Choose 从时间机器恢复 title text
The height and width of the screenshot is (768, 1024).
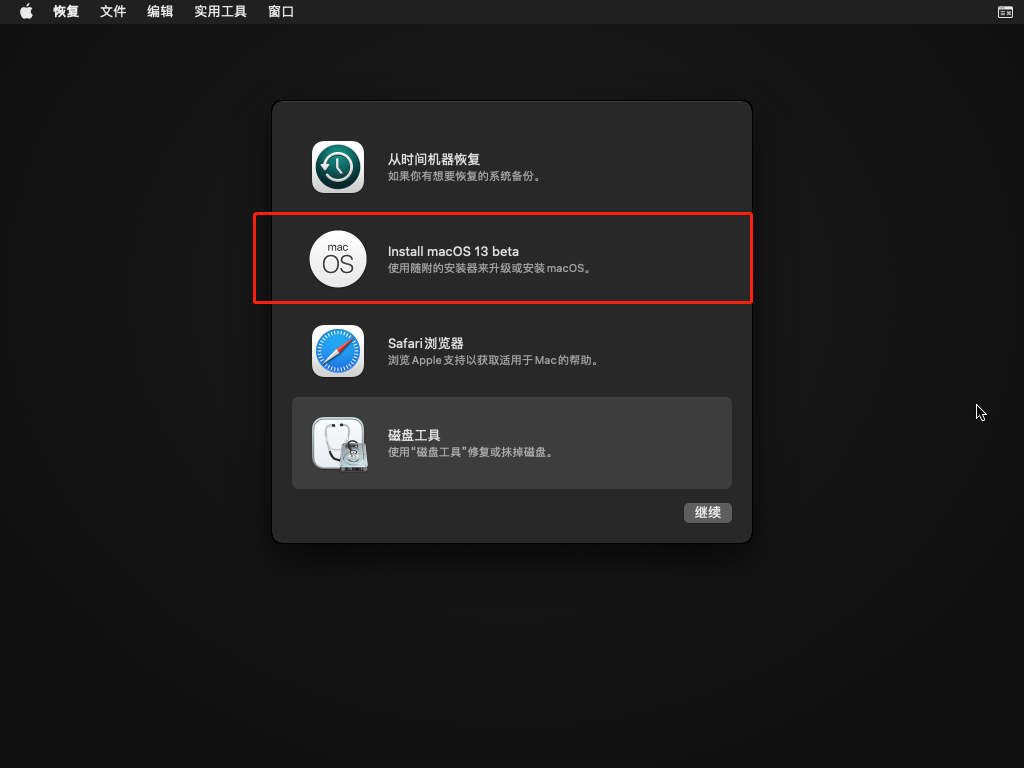(434, 159)
